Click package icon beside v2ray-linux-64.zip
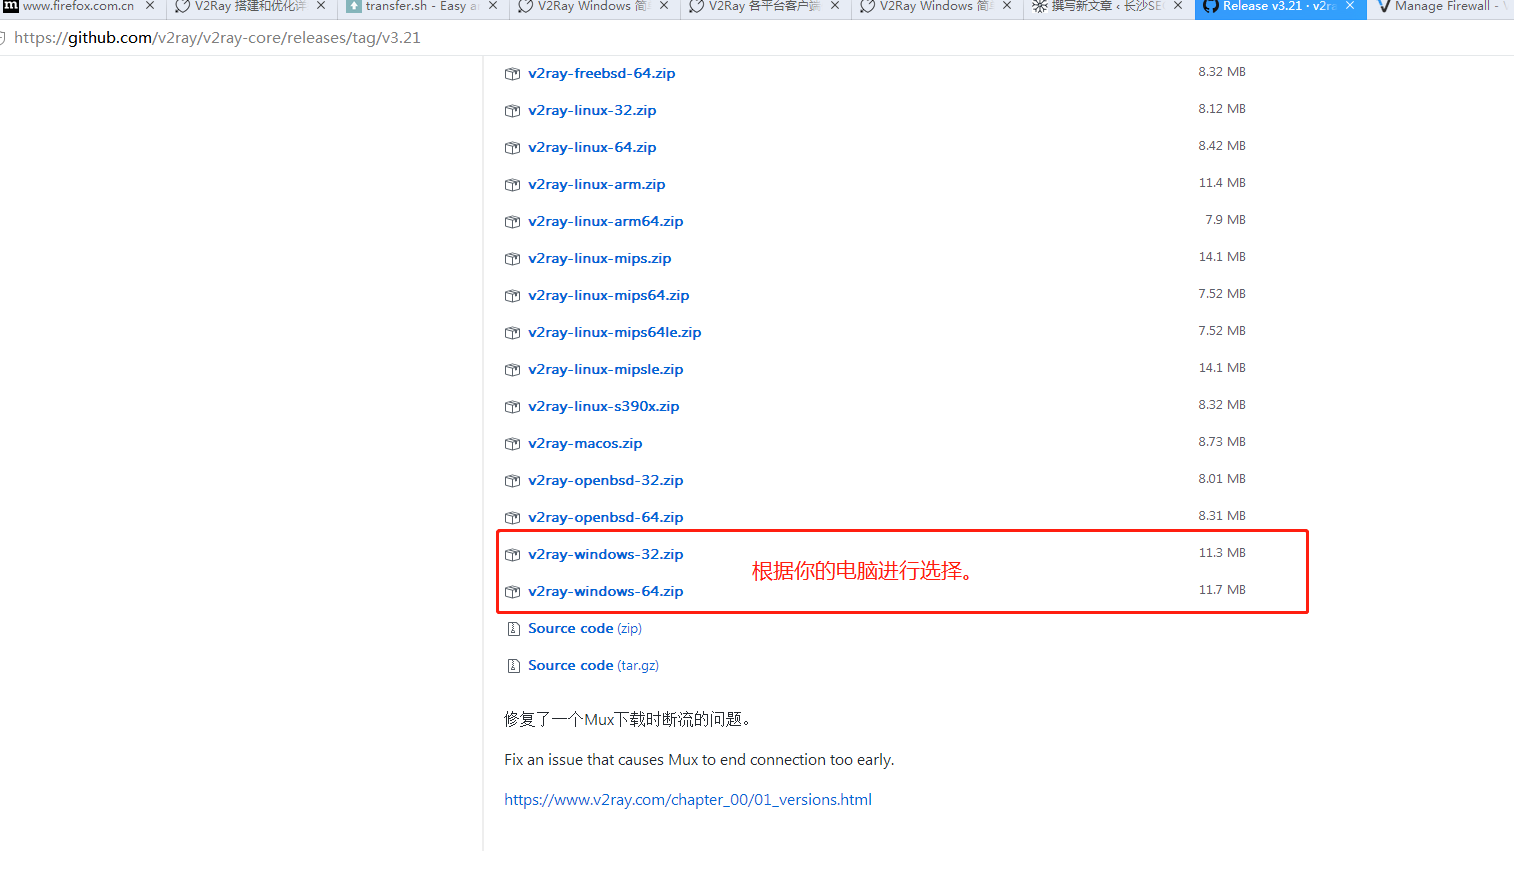Image resolution: width=1514 pixels, height=878 pixels. [512, 148]
